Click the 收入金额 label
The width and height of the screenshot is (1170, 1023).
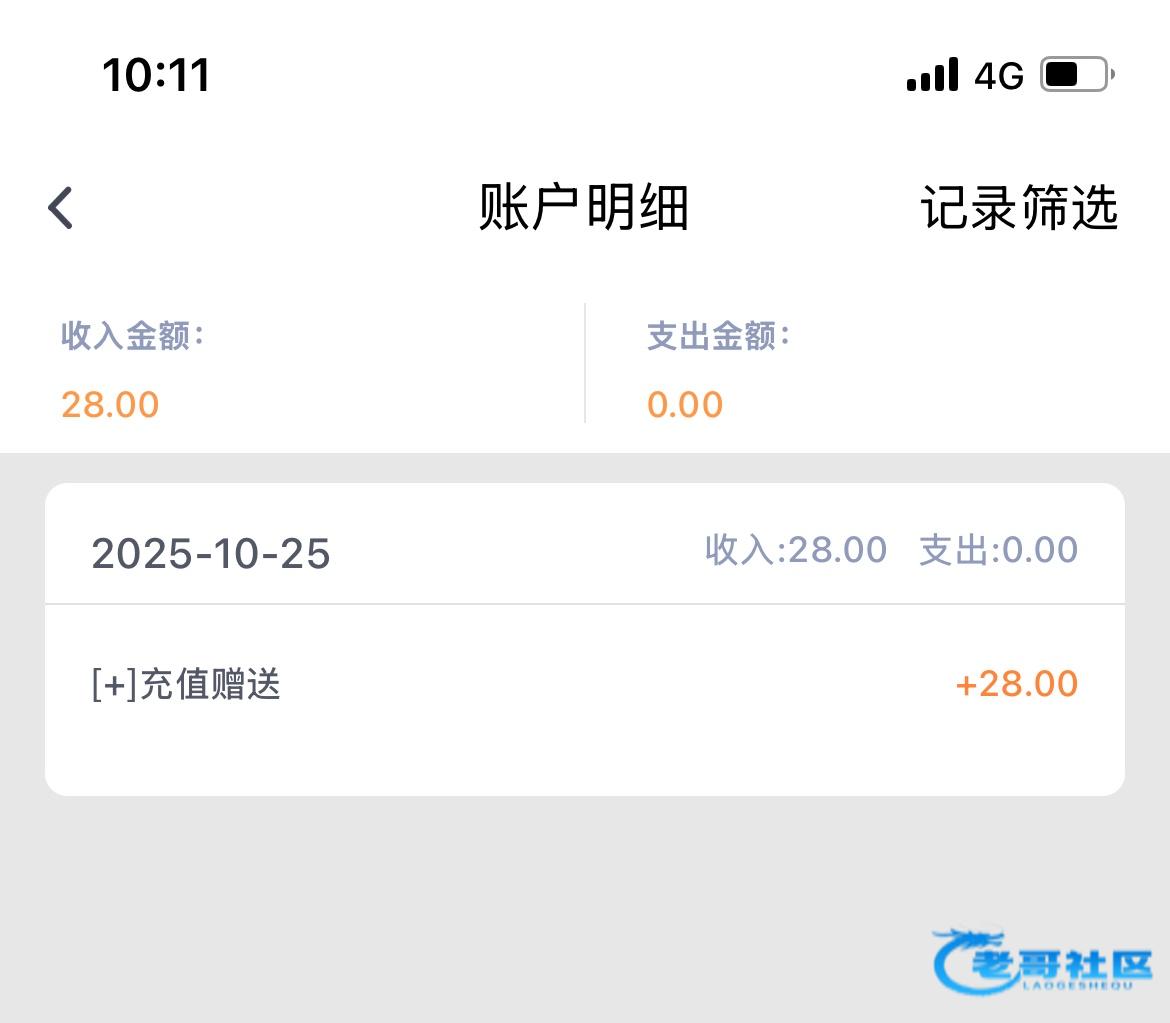(x=132, y=337)
